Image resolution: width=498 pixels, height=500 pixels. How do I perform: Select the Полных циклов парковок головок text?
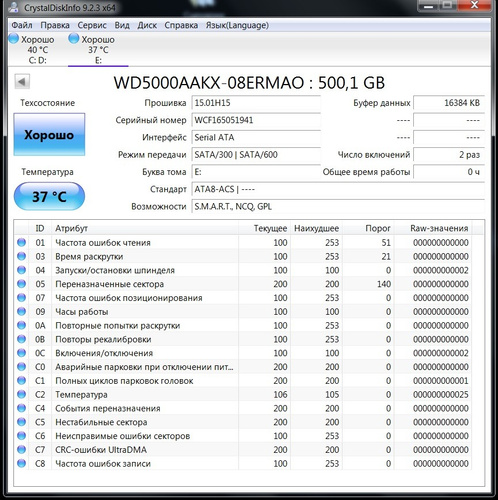(x=124, y=381)
